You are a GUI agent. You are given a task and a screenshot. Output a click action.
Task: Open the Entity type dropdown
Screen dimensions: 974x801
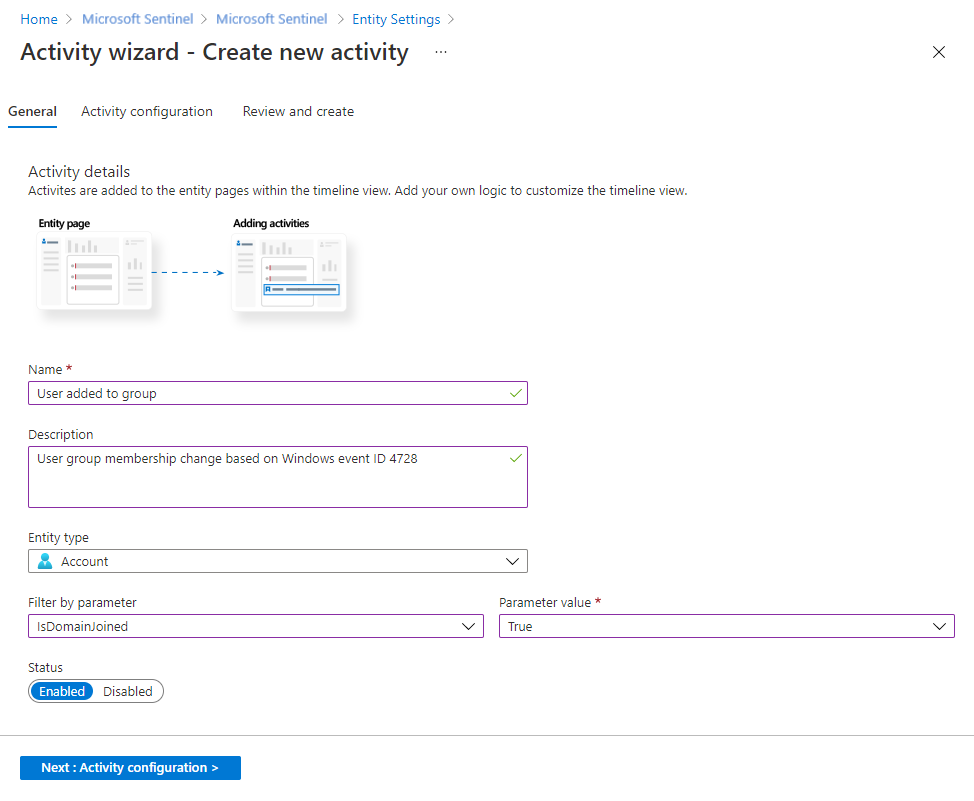(x=515, y=561)
